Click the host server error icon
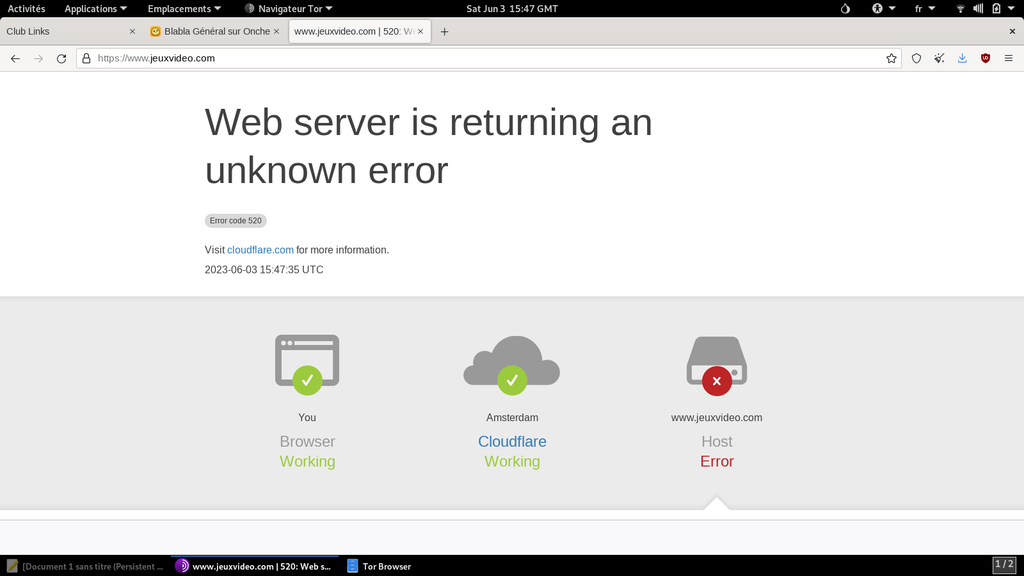1024x576 pixels. point(716,366)
